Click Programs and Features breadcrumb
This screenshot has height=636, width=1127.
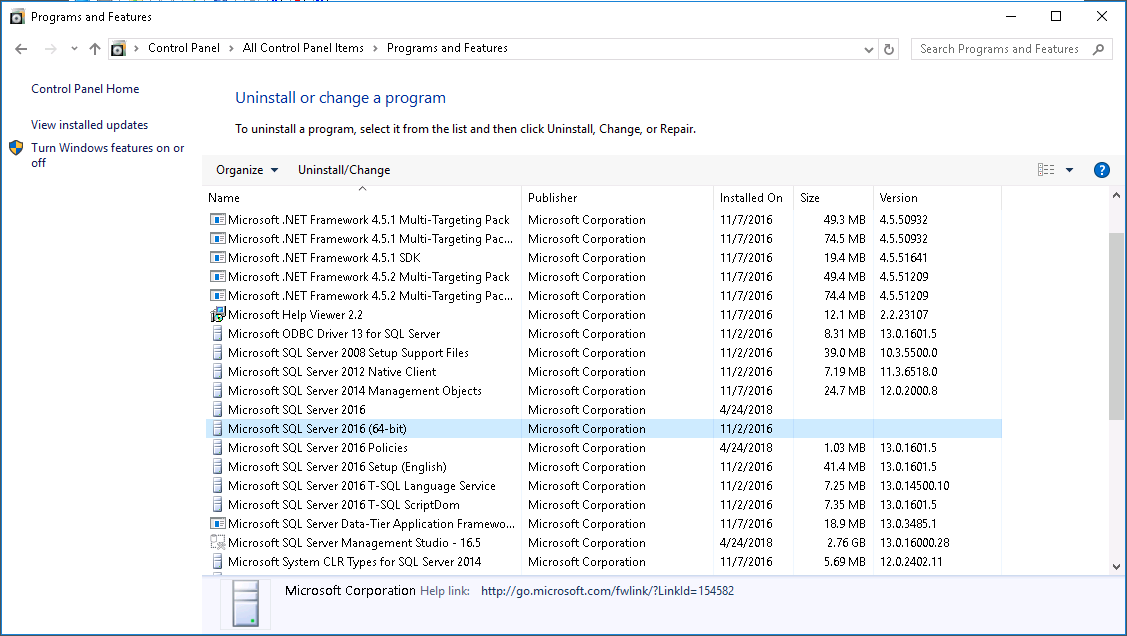pos(447,48)
